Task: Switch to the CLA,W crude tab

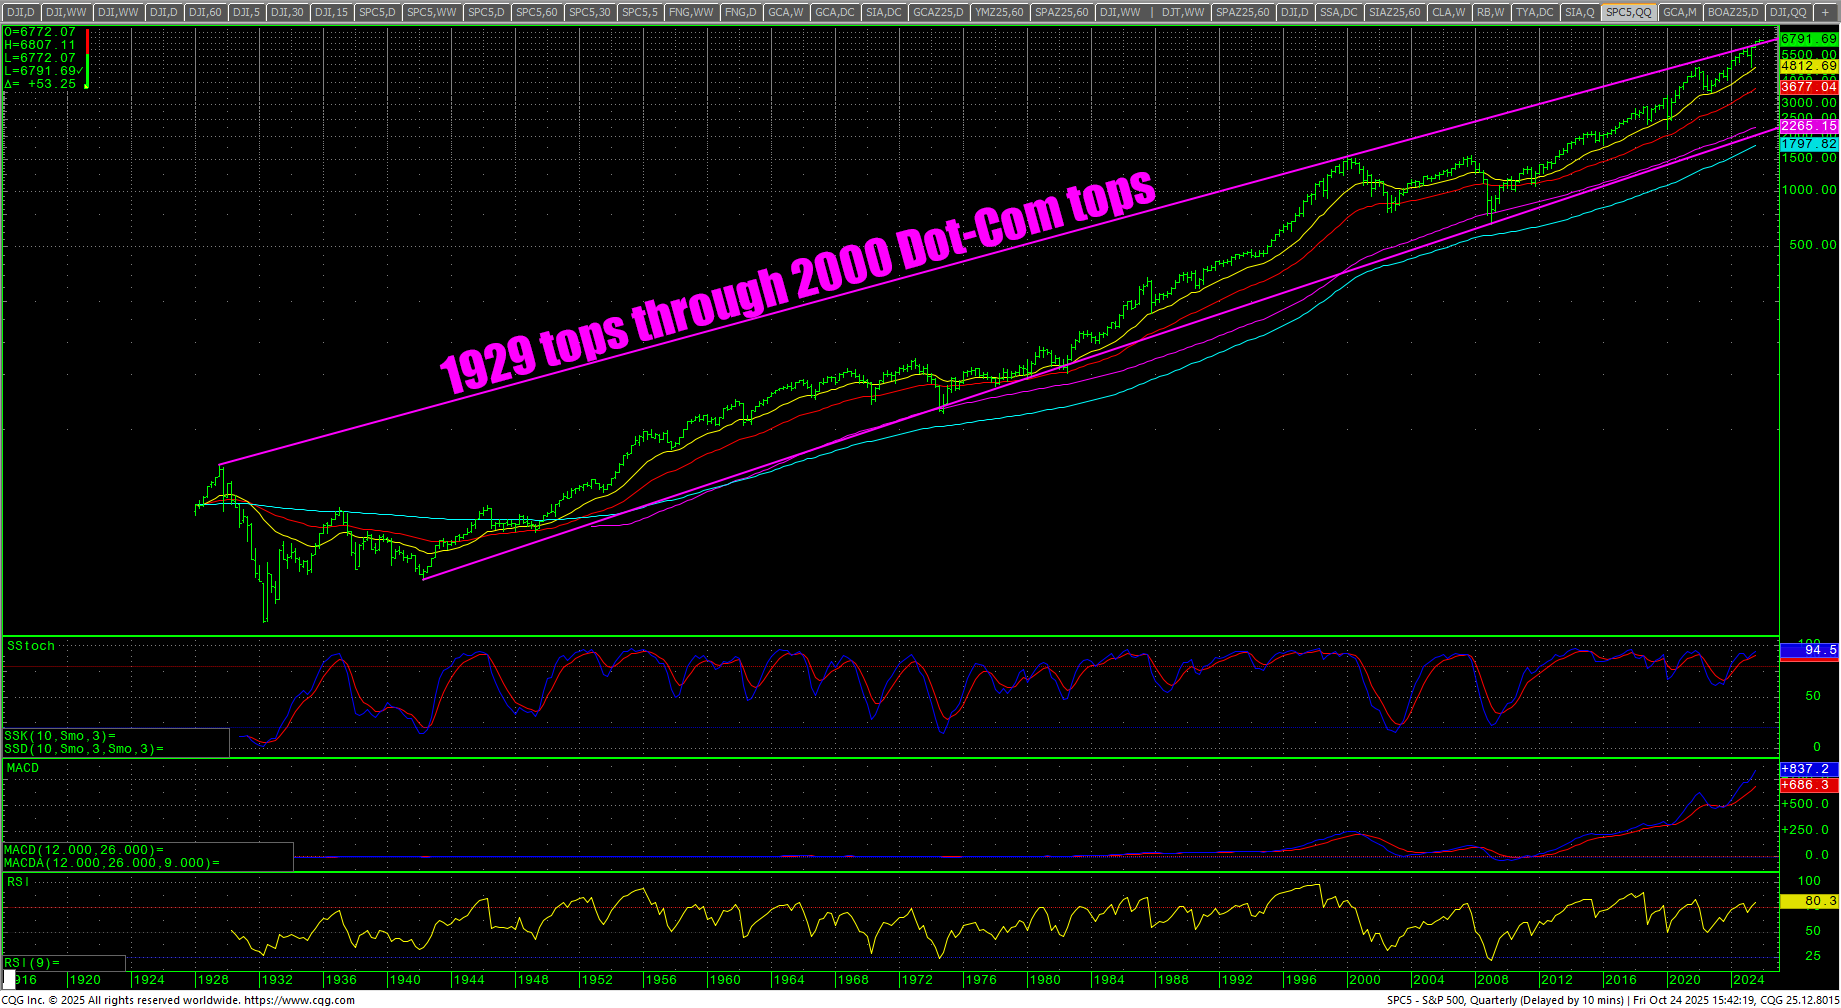Action: click(x=1448, y=12)
